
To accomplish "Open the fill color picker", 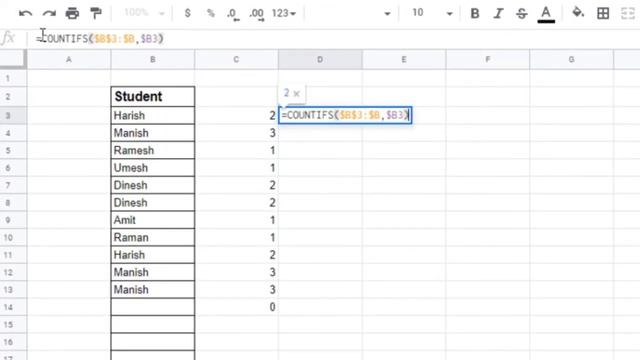I will coord(578,13).
